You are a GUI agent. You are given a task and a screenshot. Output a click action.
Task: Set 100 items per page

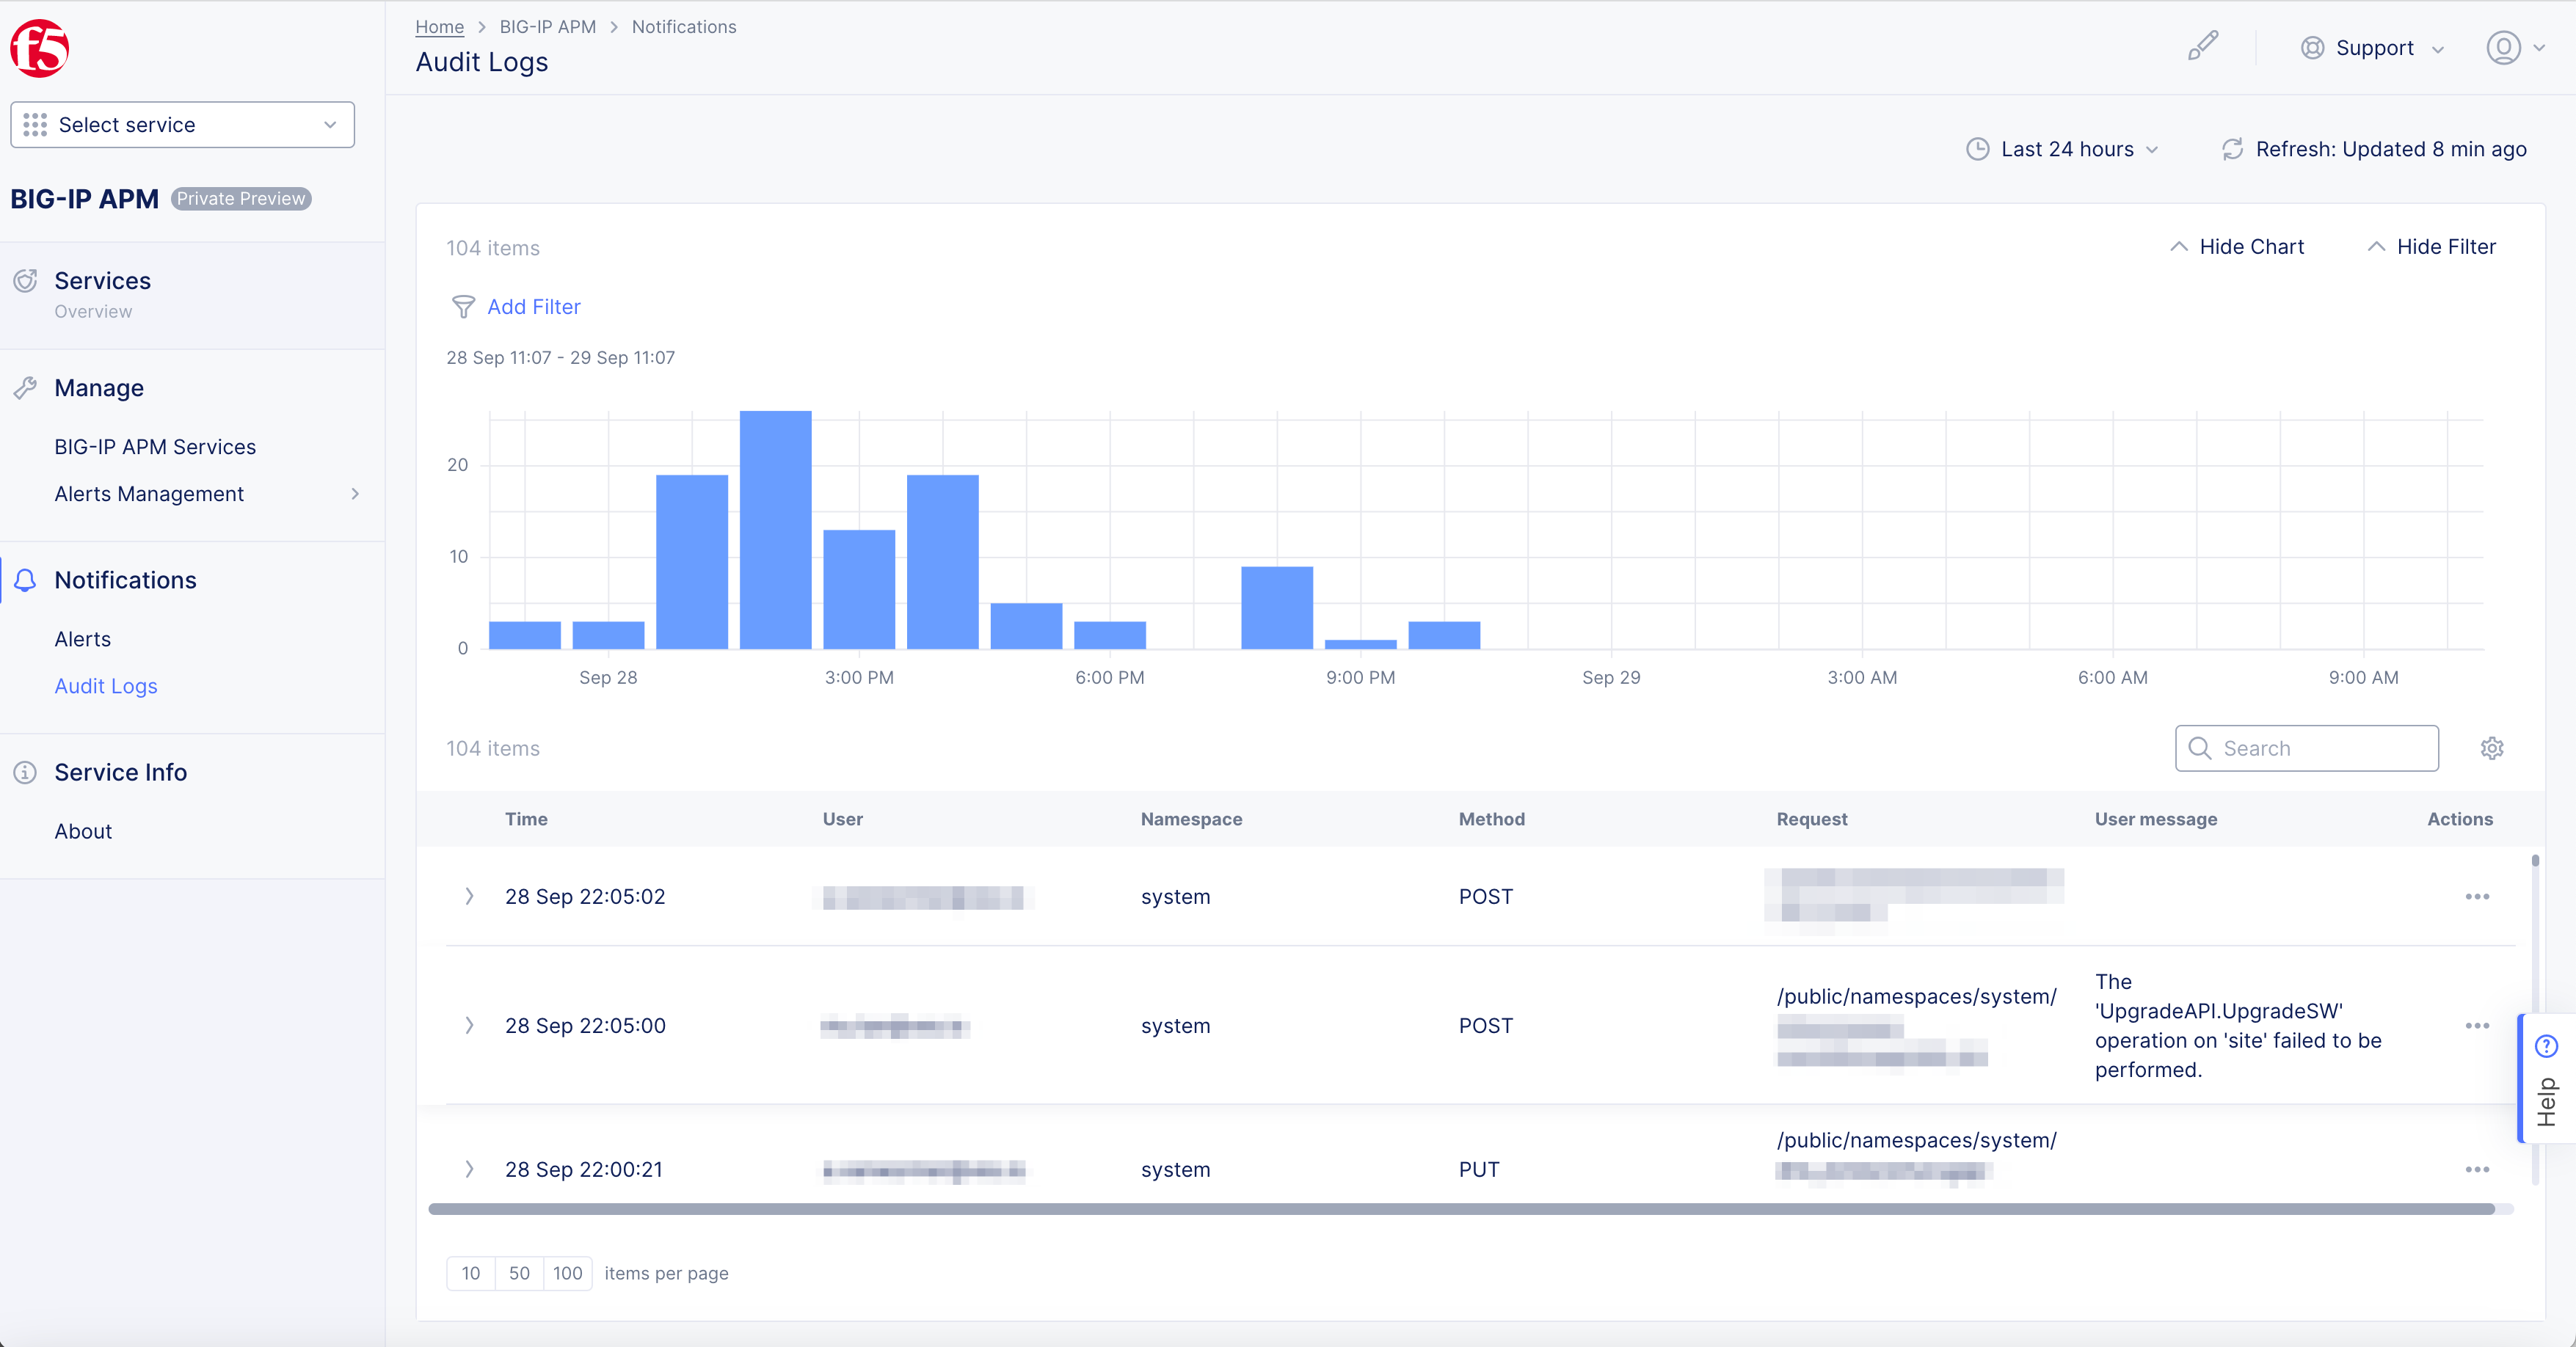pos(568,1273)
